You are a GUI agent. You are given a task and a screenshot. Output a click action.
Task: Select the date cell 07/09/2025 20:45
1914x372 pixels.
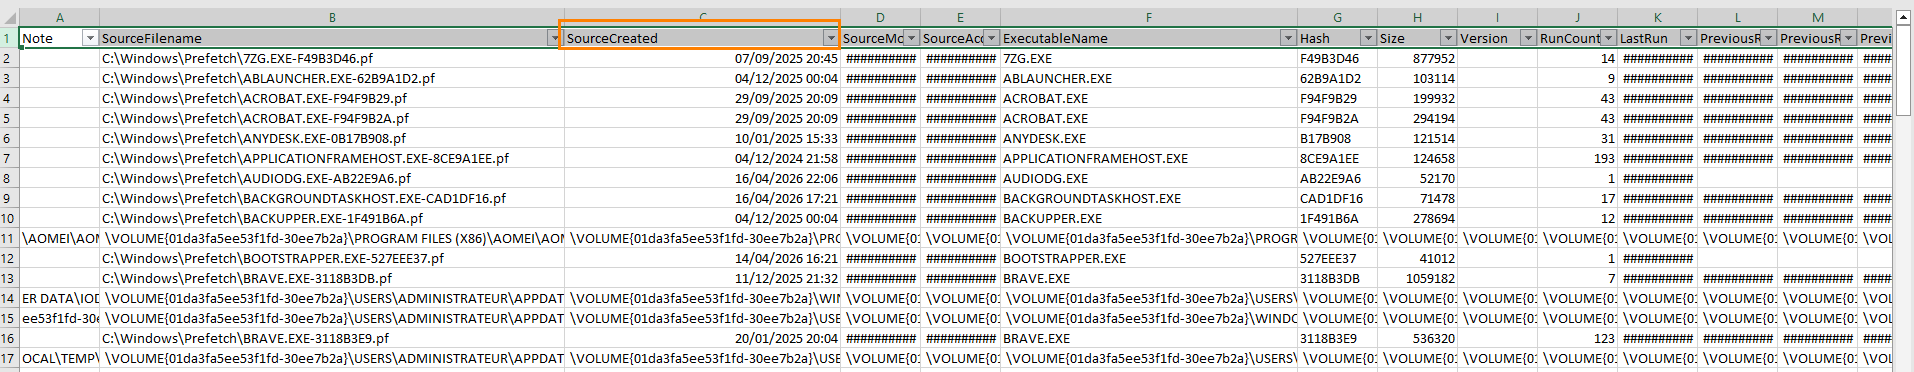point(703,58)
